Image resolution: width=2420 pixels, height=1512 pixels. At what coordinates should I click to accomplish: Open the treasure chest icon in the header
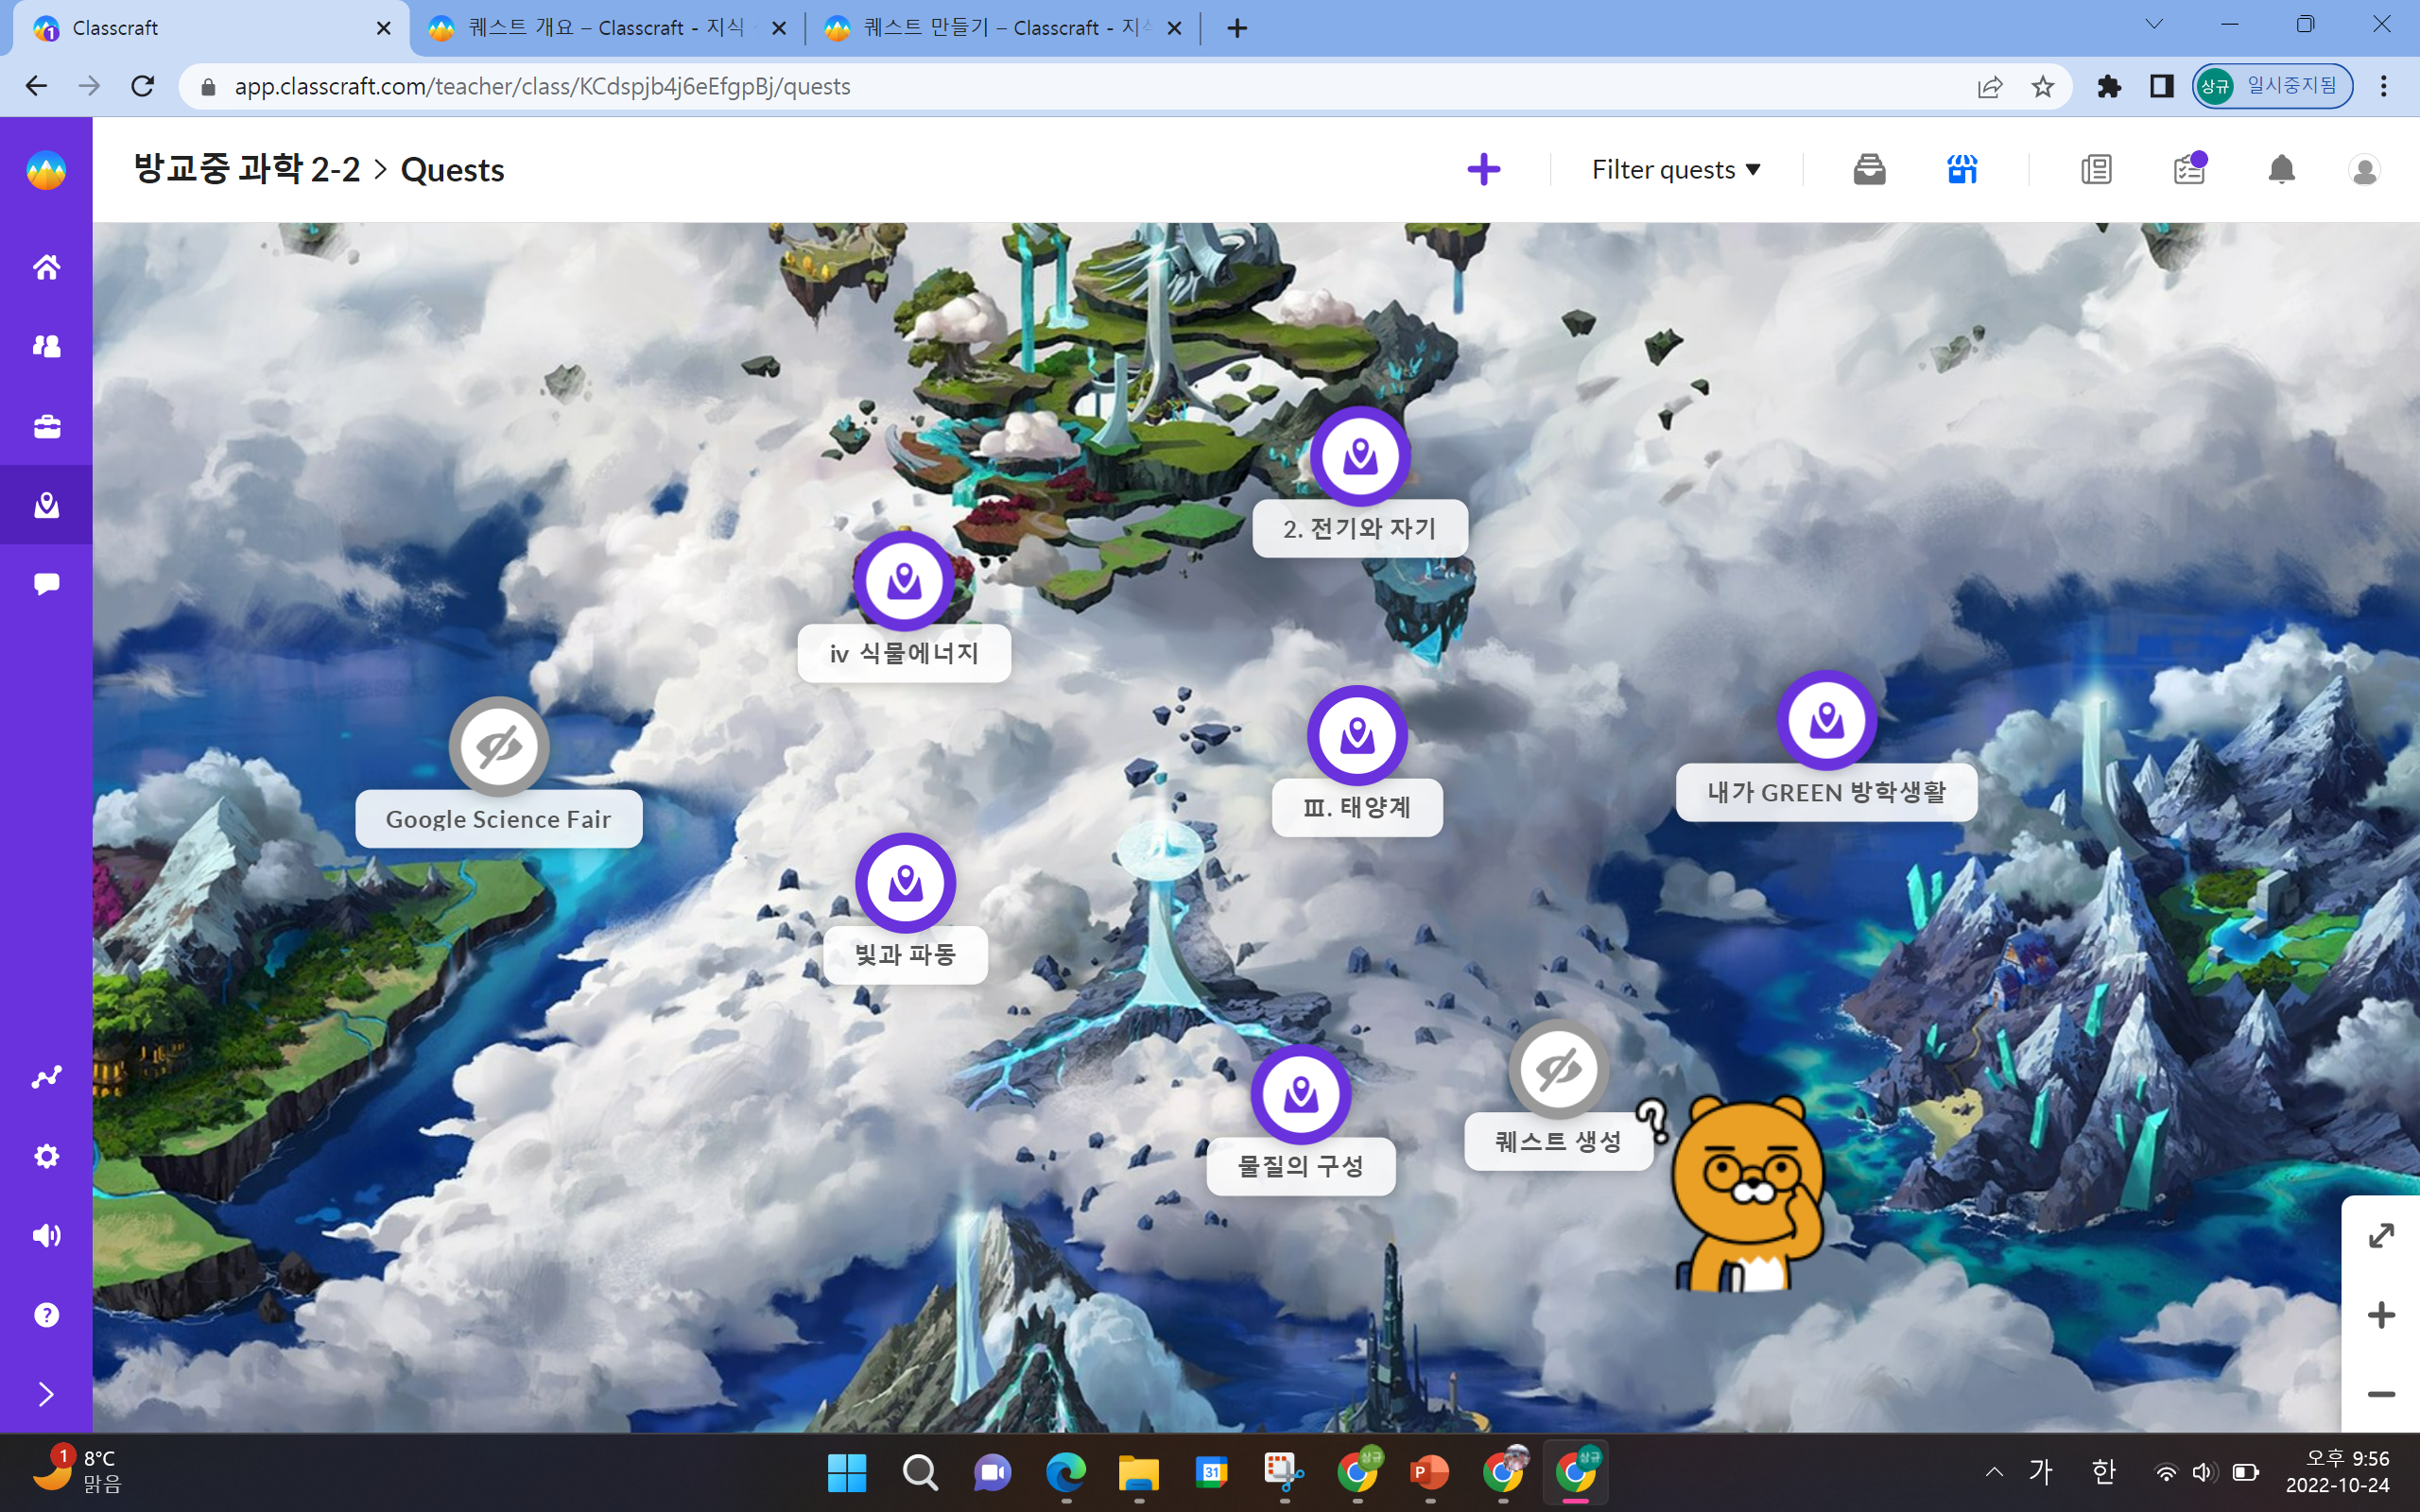(x=1869, y=170)
